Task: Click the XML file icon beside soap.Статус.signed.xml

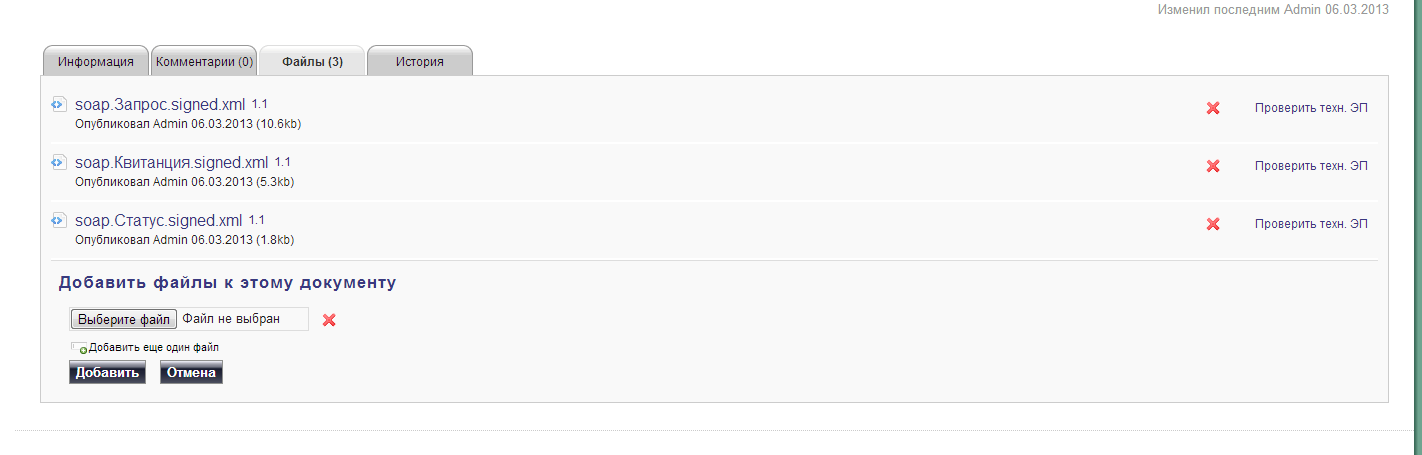Action: click(x=59, y=220)
